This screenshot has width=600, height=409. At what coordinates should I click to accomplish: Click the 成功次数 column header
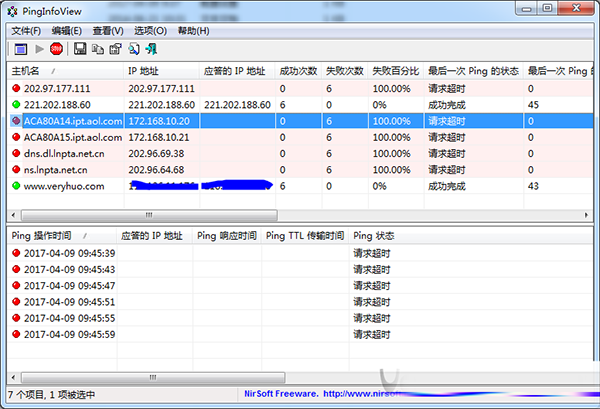click(x=298, y=72)
